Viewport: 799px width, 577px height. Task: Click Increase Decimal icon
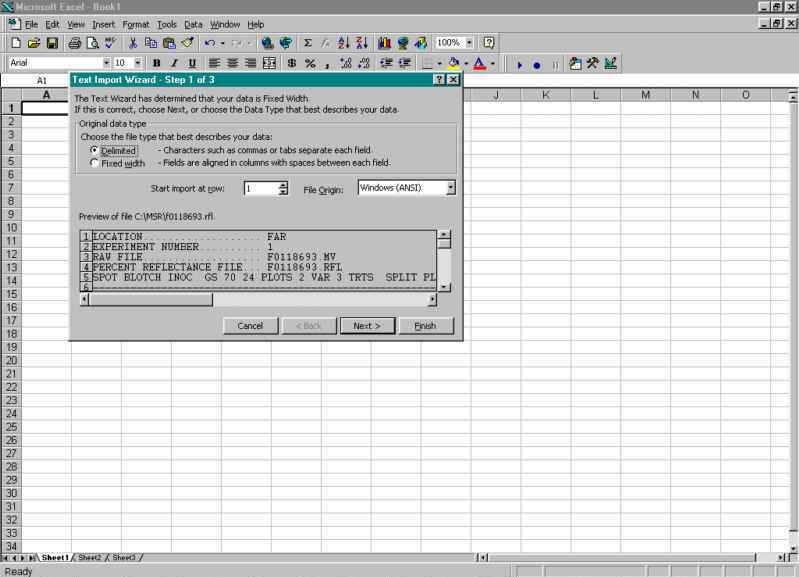coord(346,63)
